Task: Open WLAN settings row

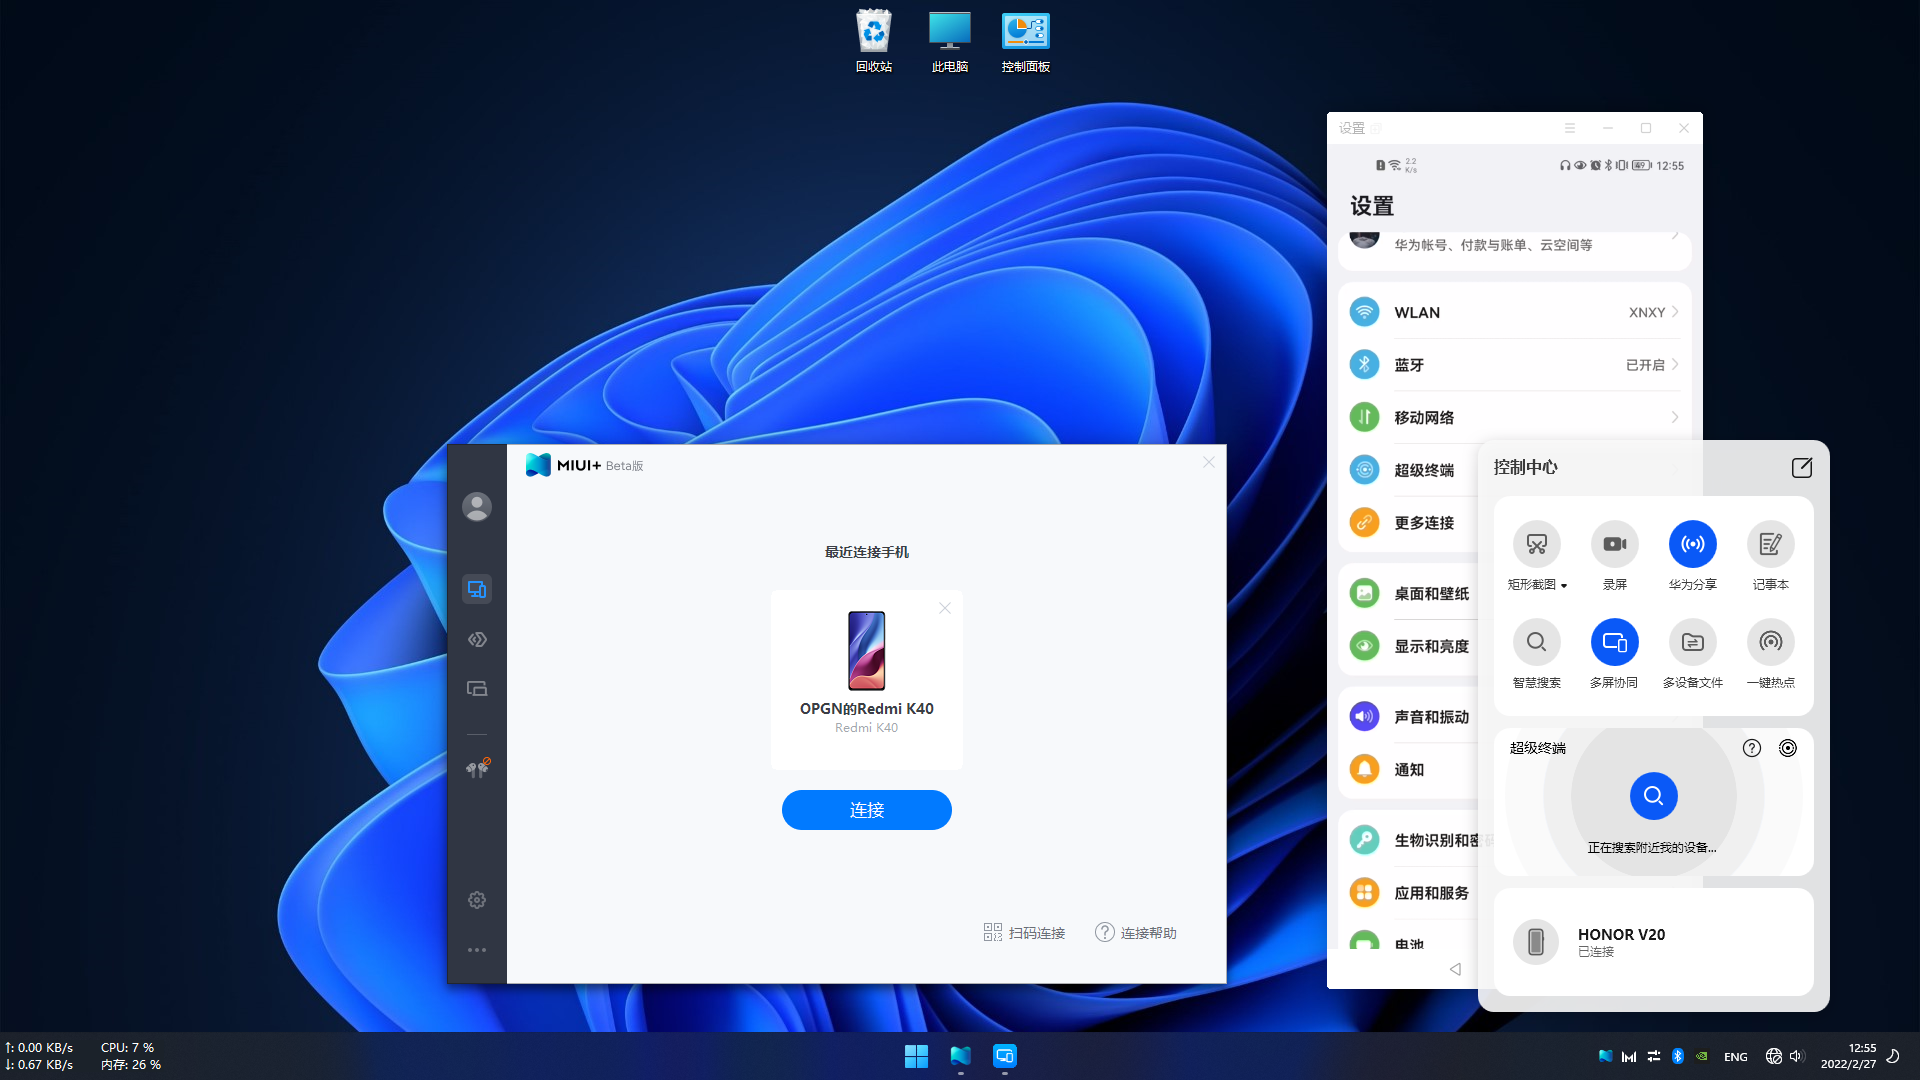Action: 1514,312
